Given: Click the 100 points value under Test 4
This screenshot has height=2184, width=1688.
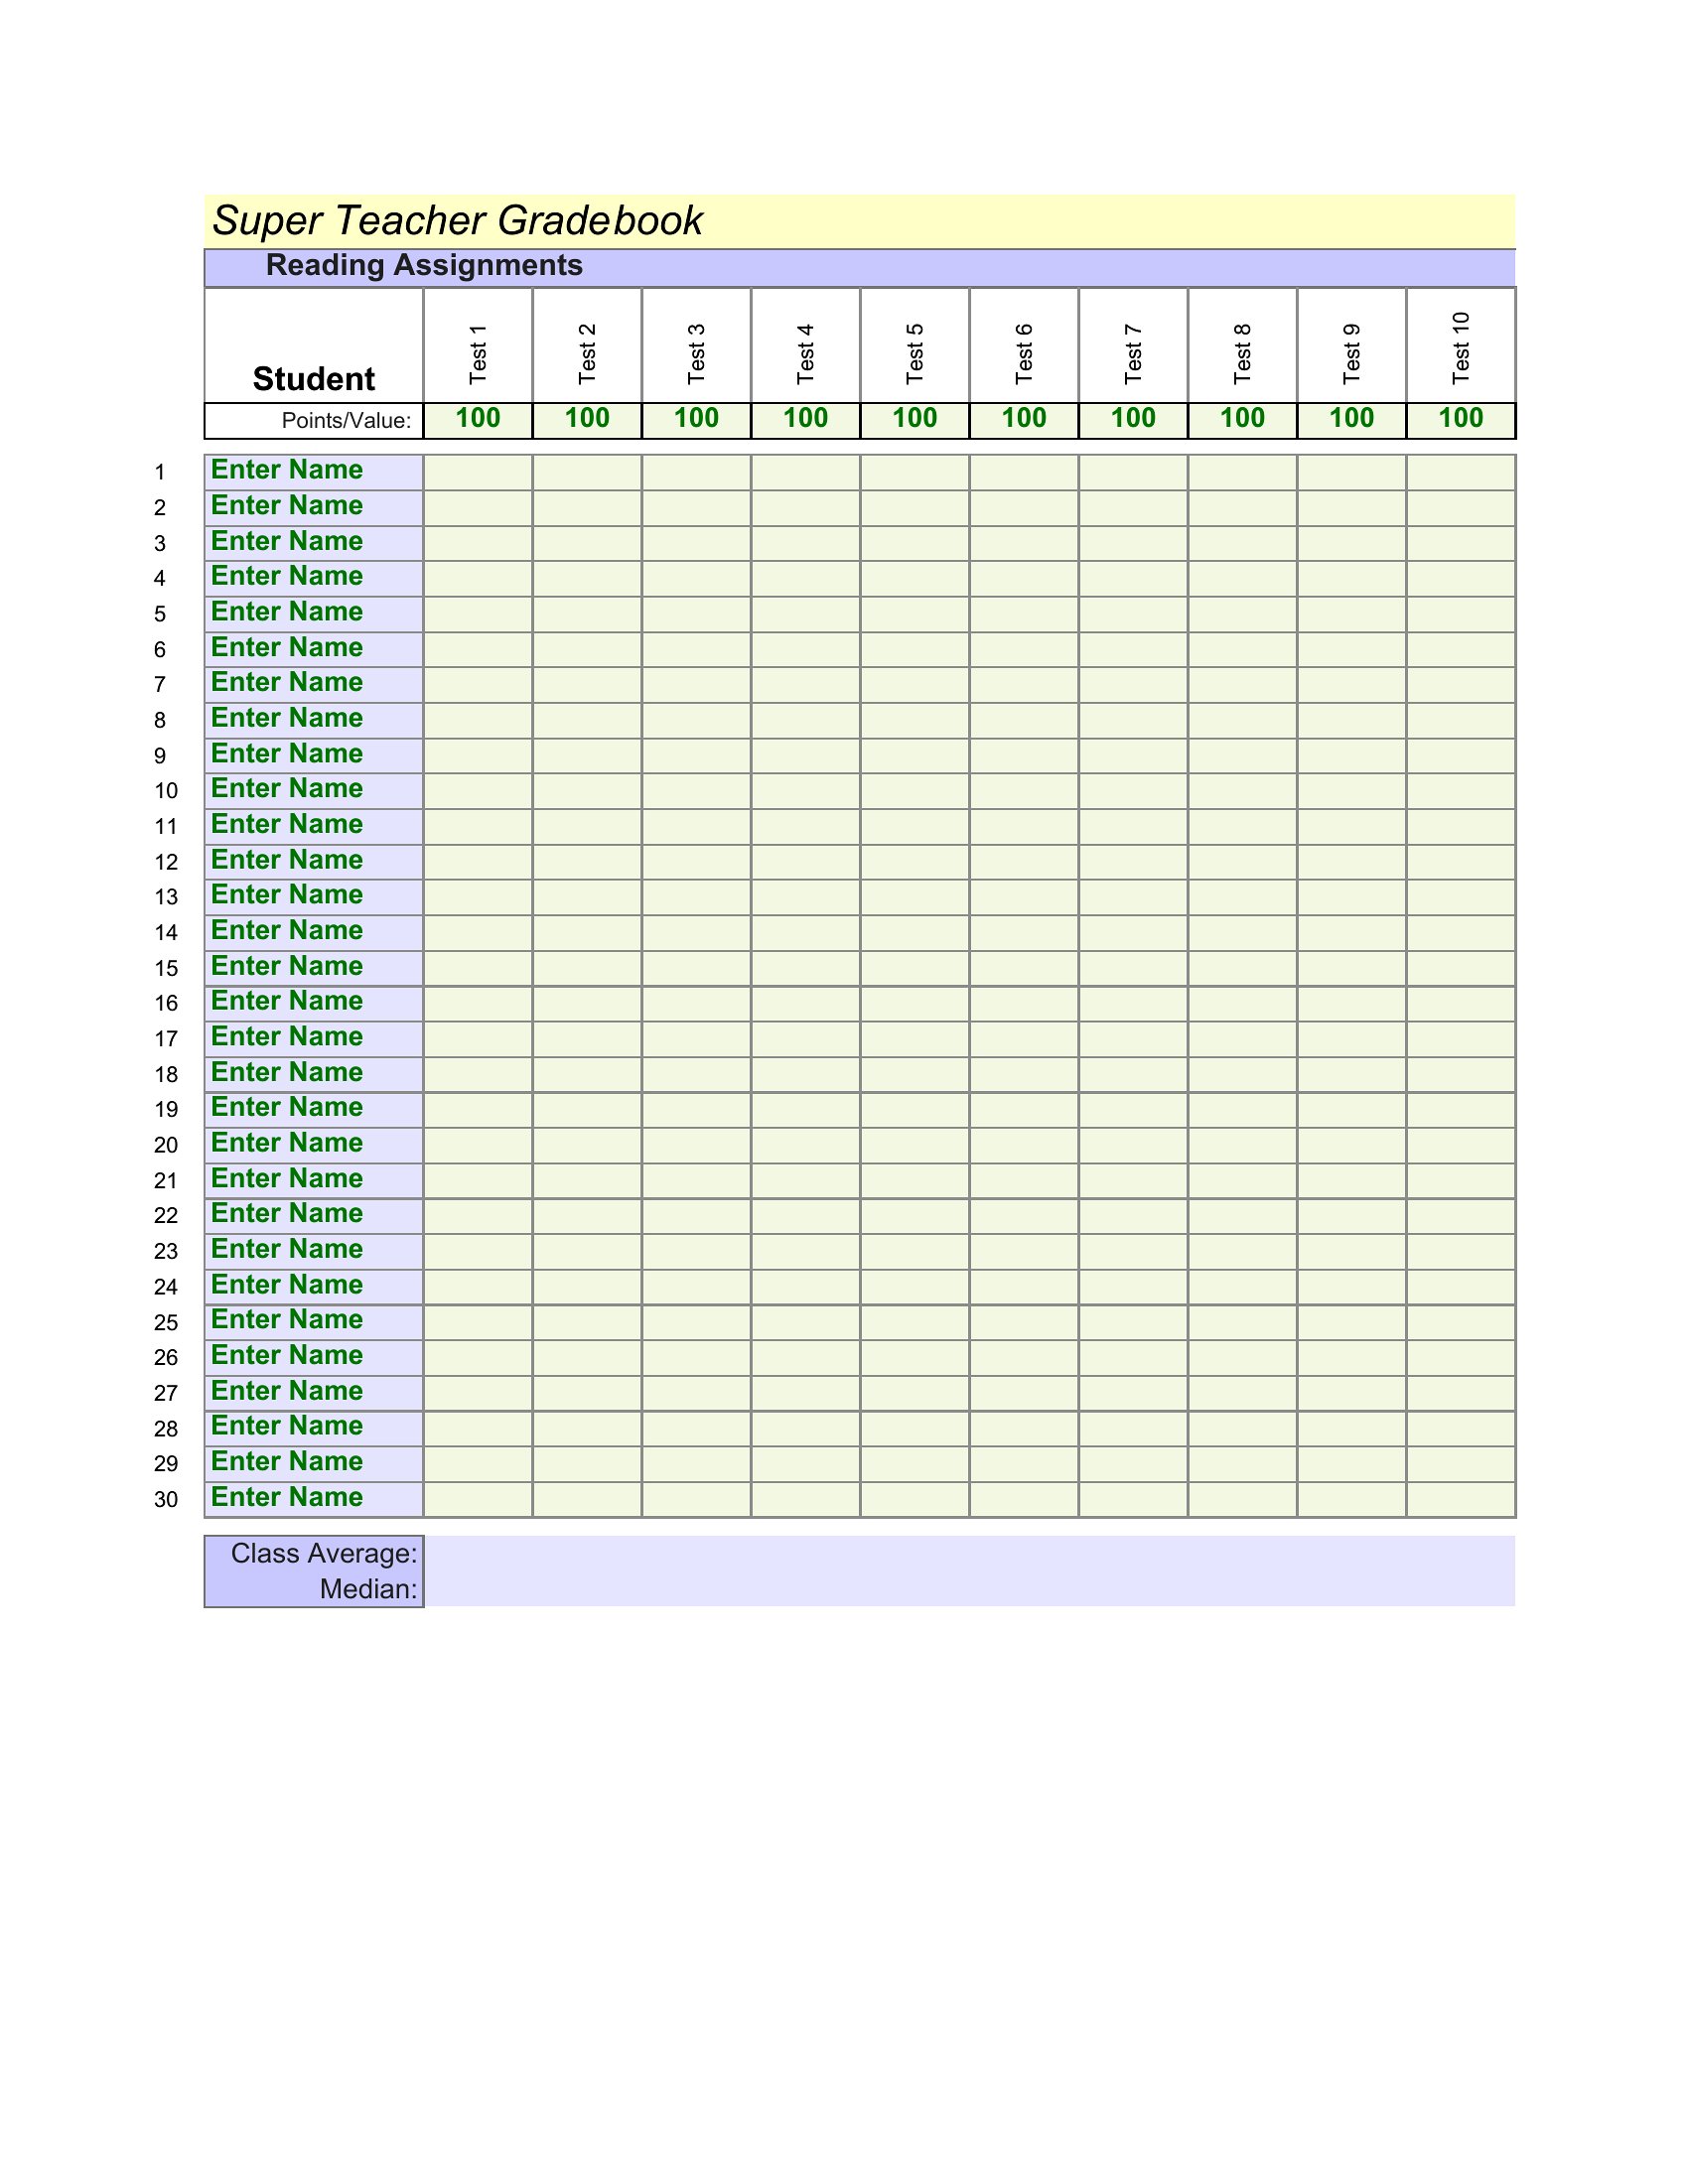Looking at the screenshot, I should pos(805,419).
